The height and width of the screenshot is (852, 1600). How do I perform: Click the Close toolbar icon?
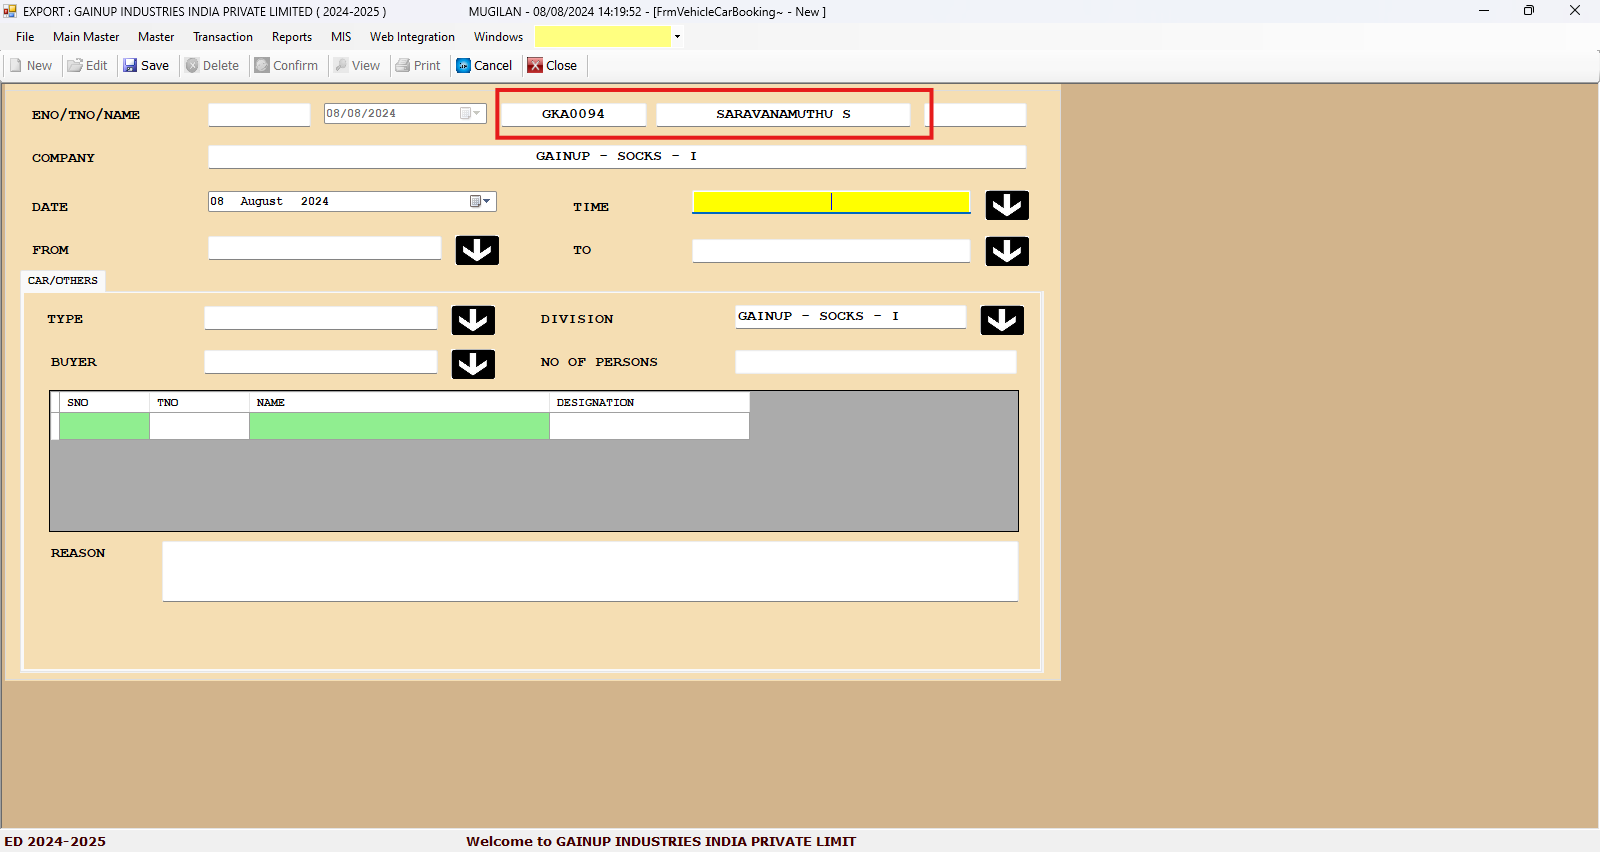click(535, 66)
